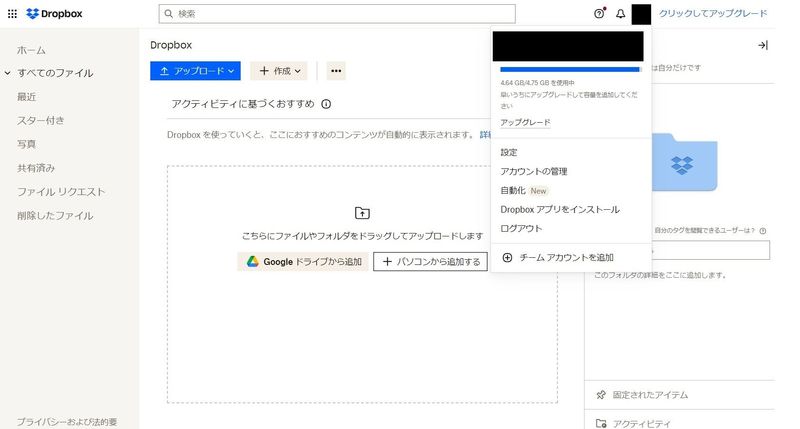
Task: Choose ログアウト in account menu
Action: click(x=521, y=228)
